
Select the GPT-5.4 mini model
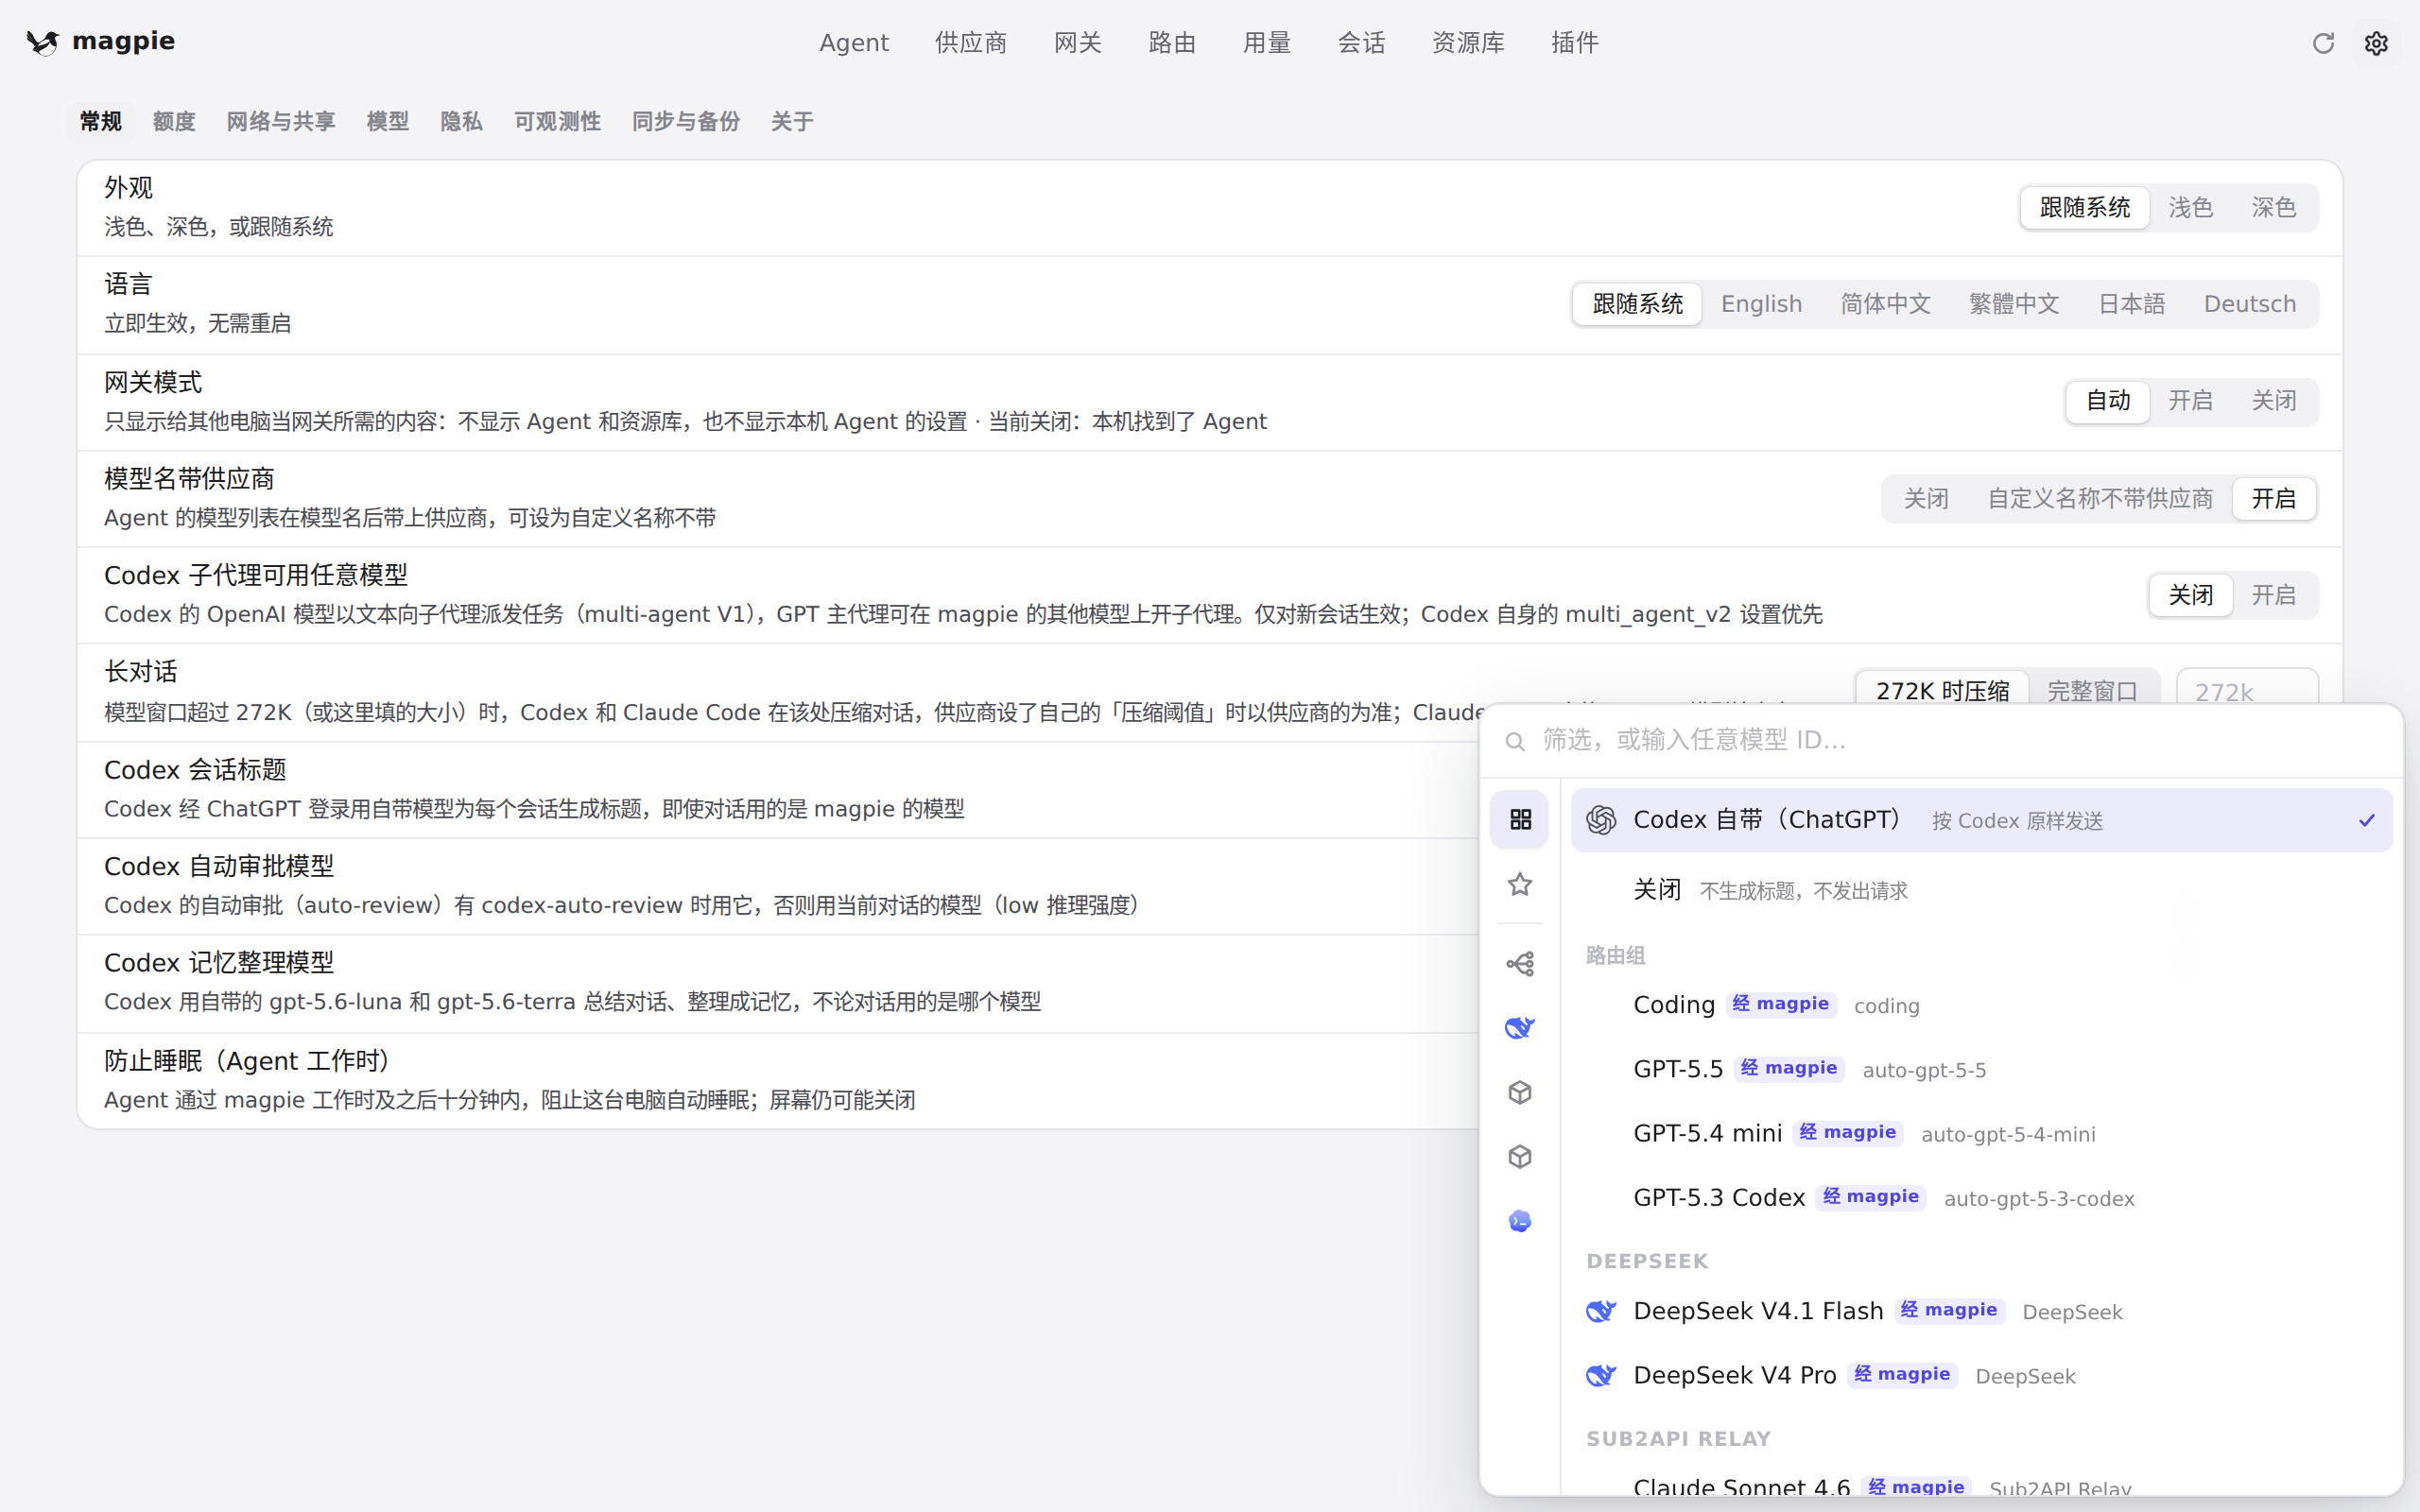1982,1133
